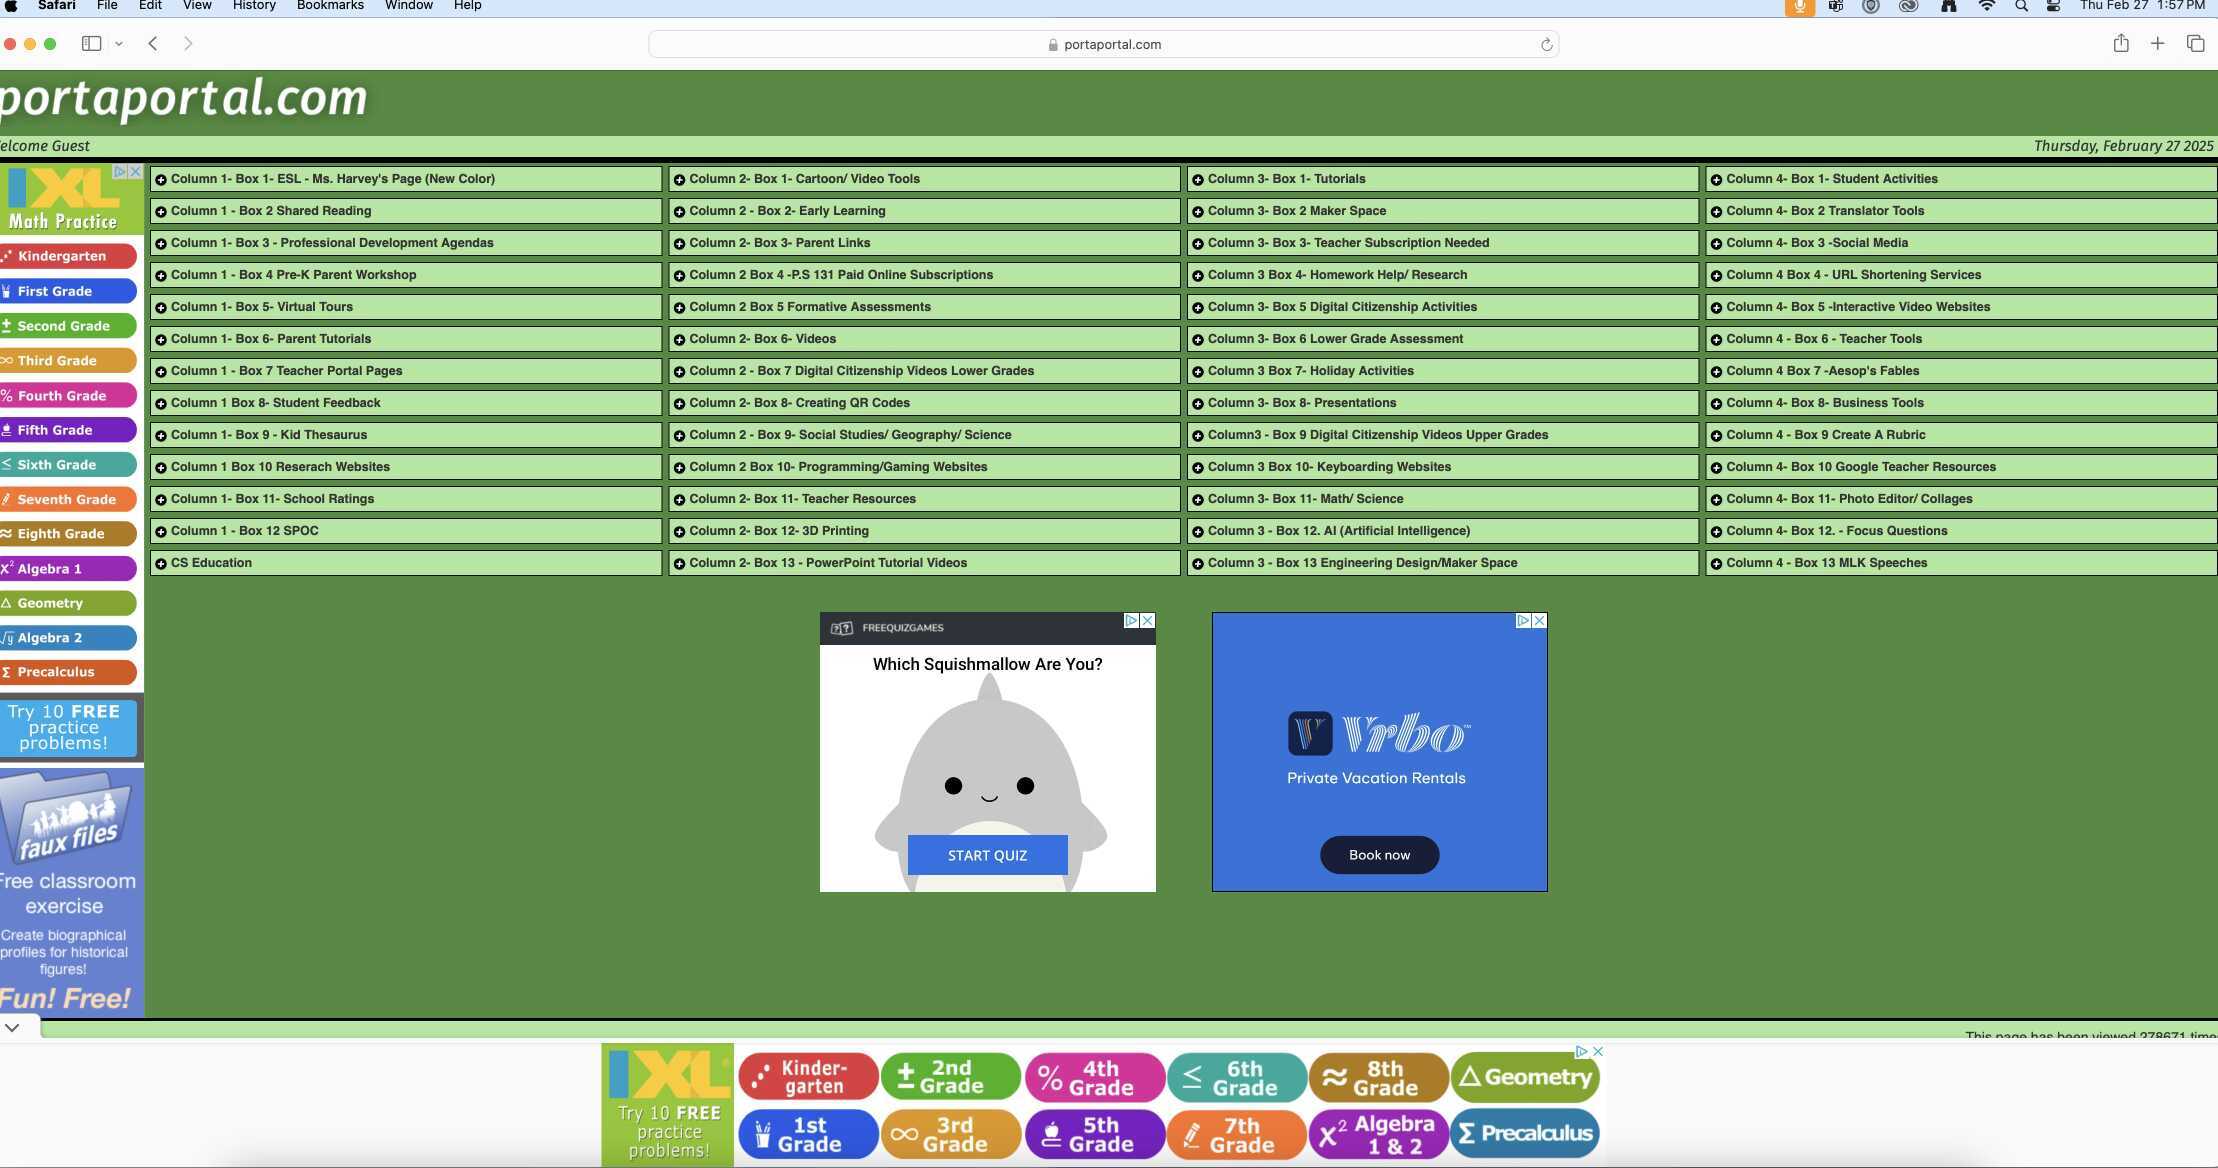Click the portaportal.com address field
This screenshot has width=2218, height=1168.
[1103, 45]
